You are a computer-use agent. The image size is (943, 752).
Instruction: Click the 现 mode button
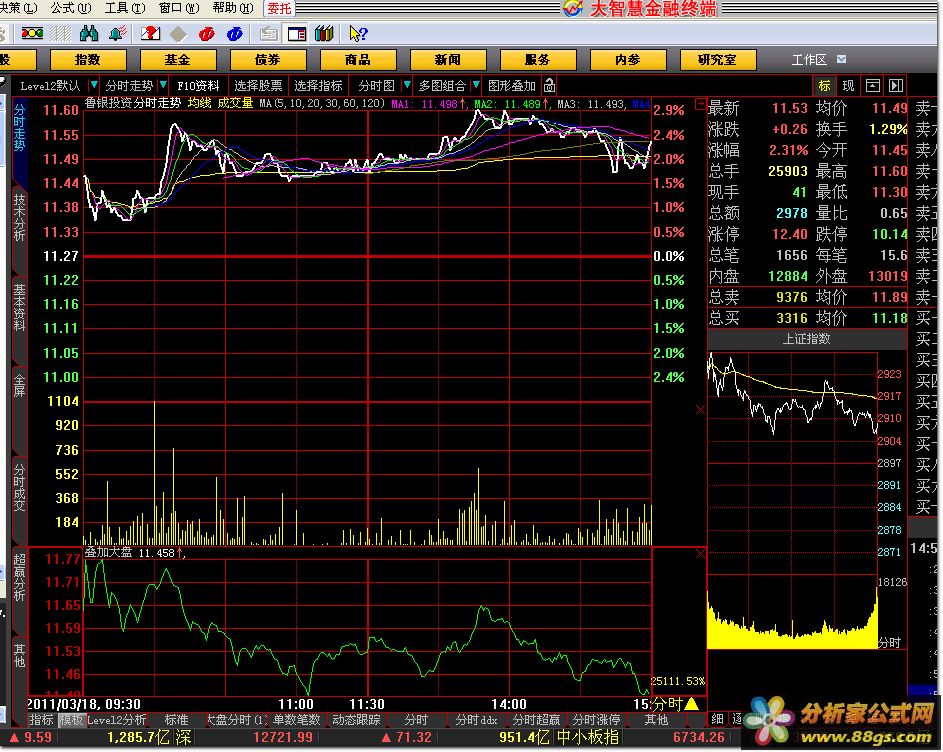click(848, 85)
